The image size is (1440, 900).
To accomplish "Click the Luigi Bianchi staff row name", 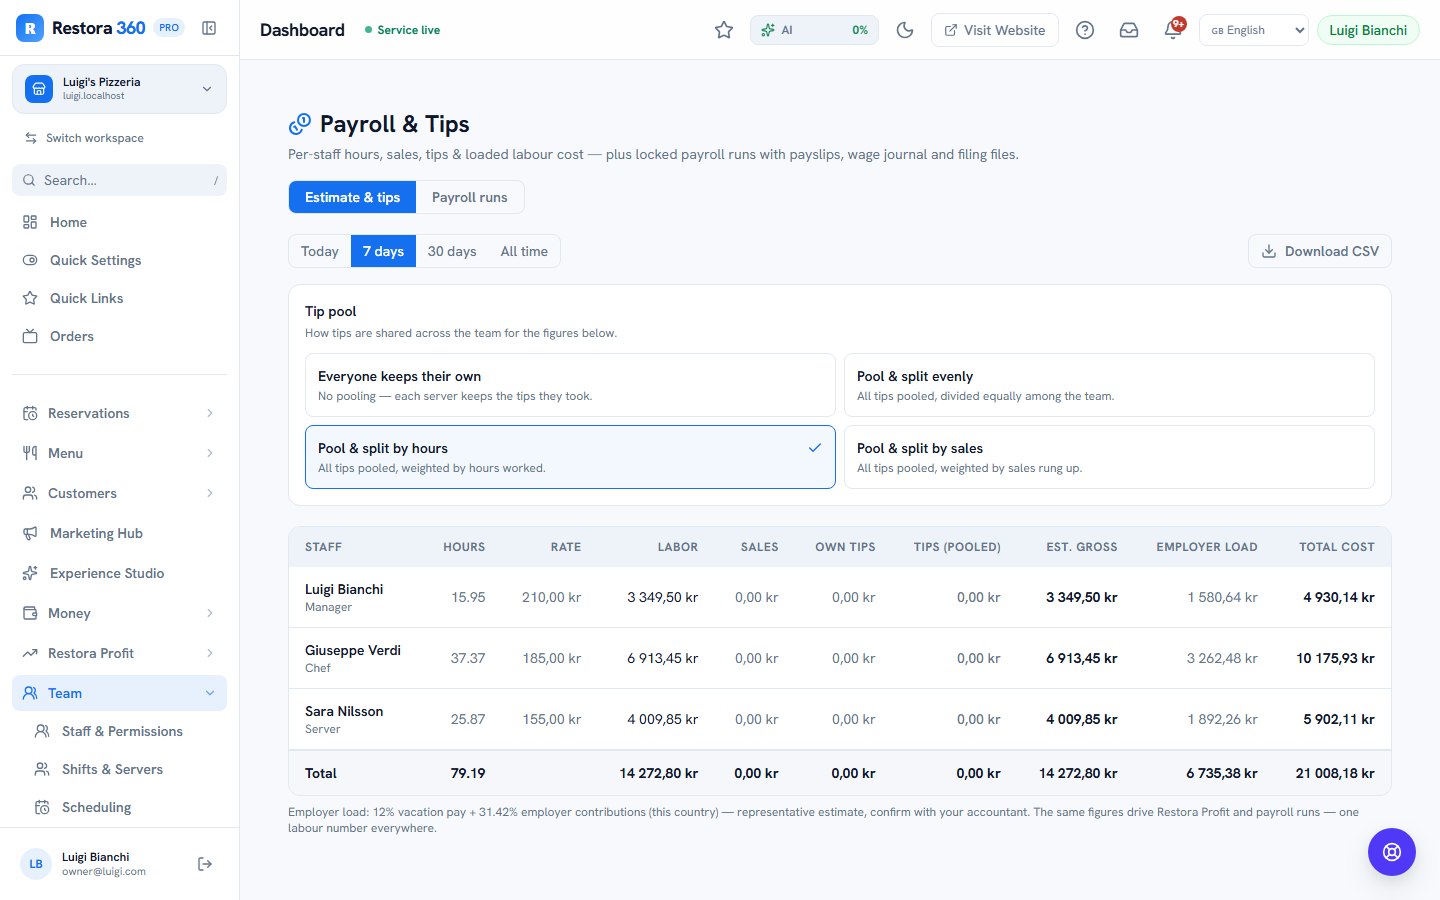I will [344, 589].
